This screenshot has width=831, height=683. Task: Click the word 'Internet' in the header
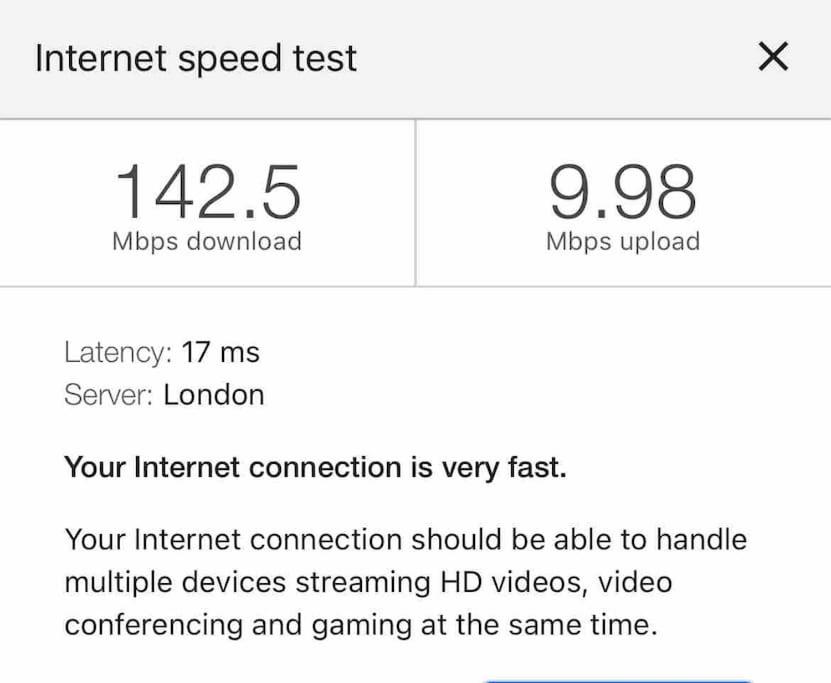tap(101, 57)
